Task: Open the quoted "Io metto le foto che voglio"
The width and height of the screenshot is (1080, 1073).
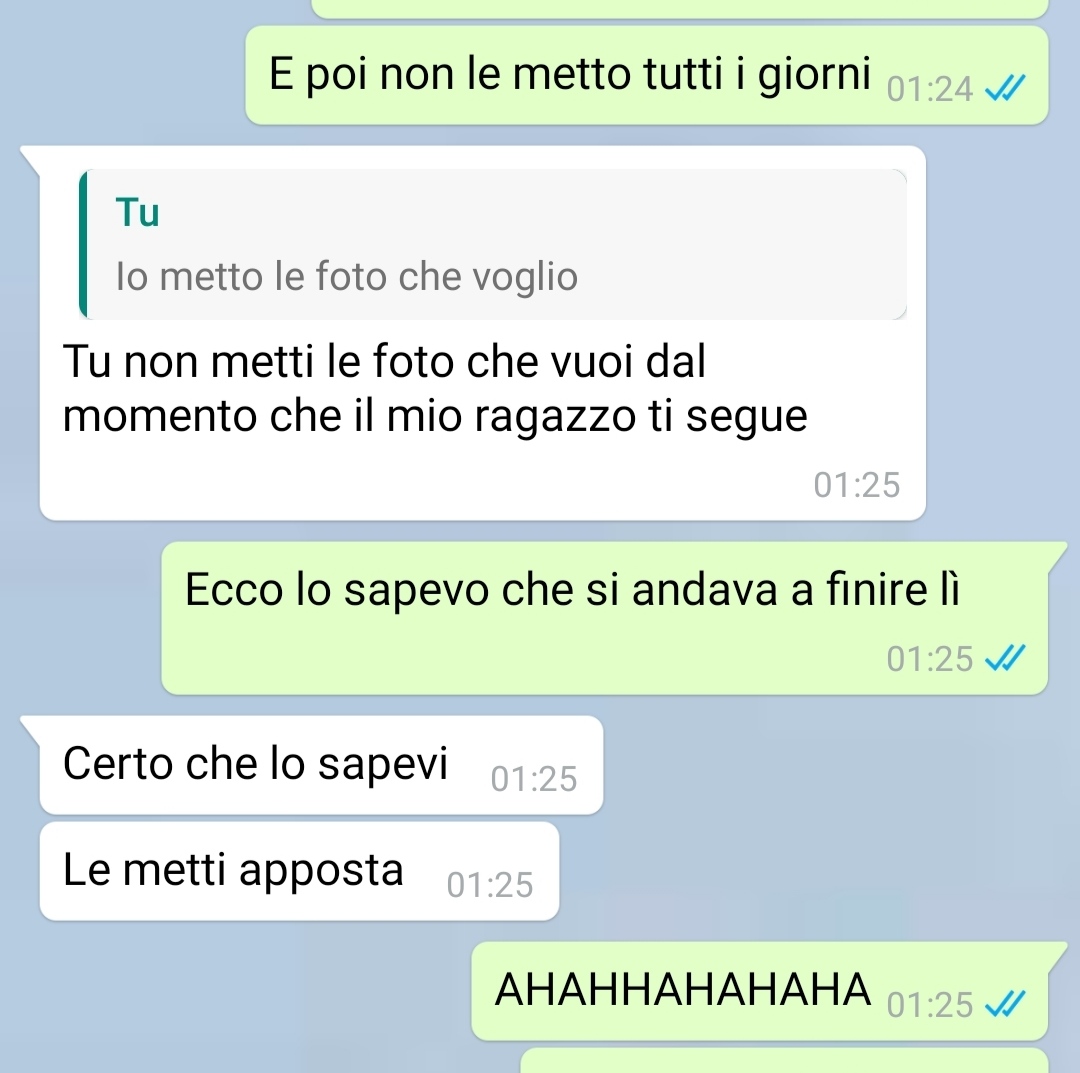Action: pos(492,244)
